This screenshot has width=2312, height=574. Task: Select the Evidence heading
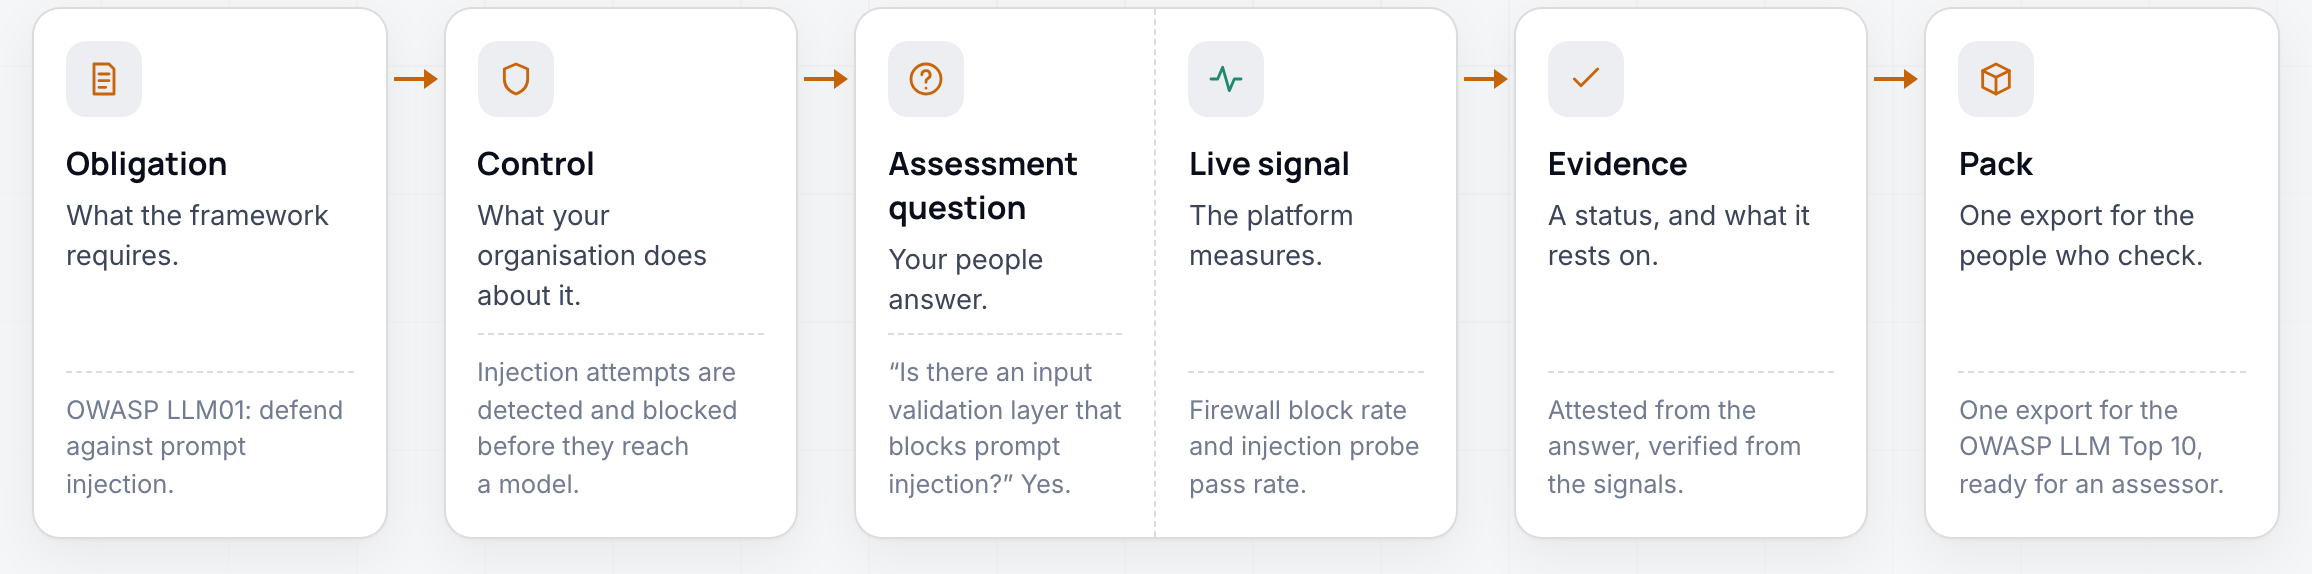[1618, 164]
